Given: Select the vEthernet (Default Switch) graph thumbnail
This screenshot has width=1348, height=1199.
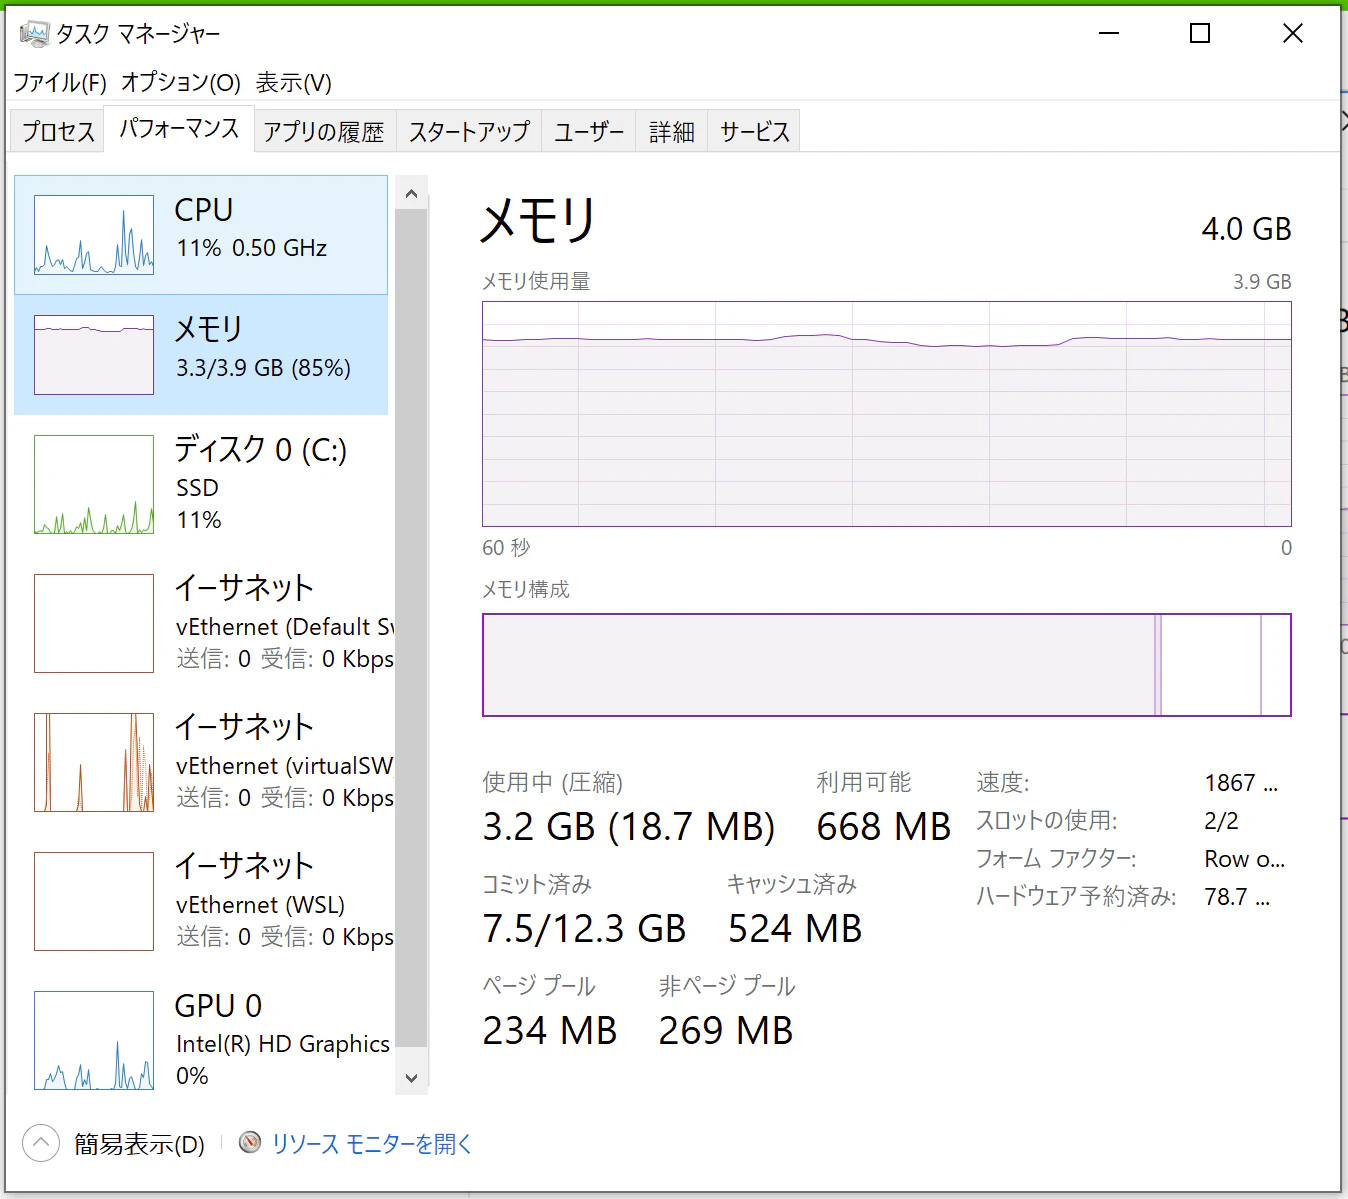Looking at the screenshot, I should point(94,623).
